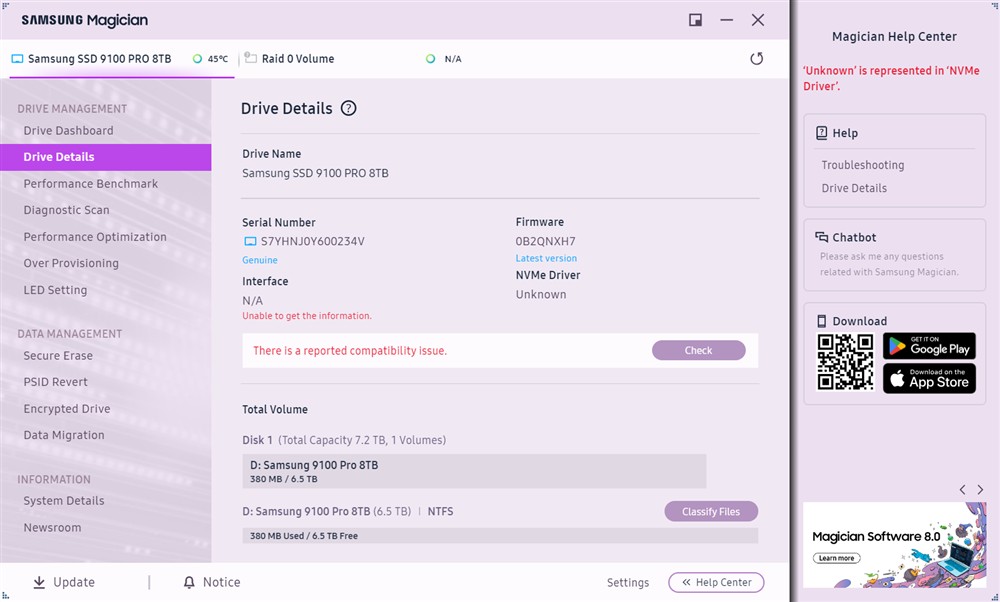Switch to the Raid 0 Volume tab
Screen dimensions: 1000x602
click(x=297, y=59)
